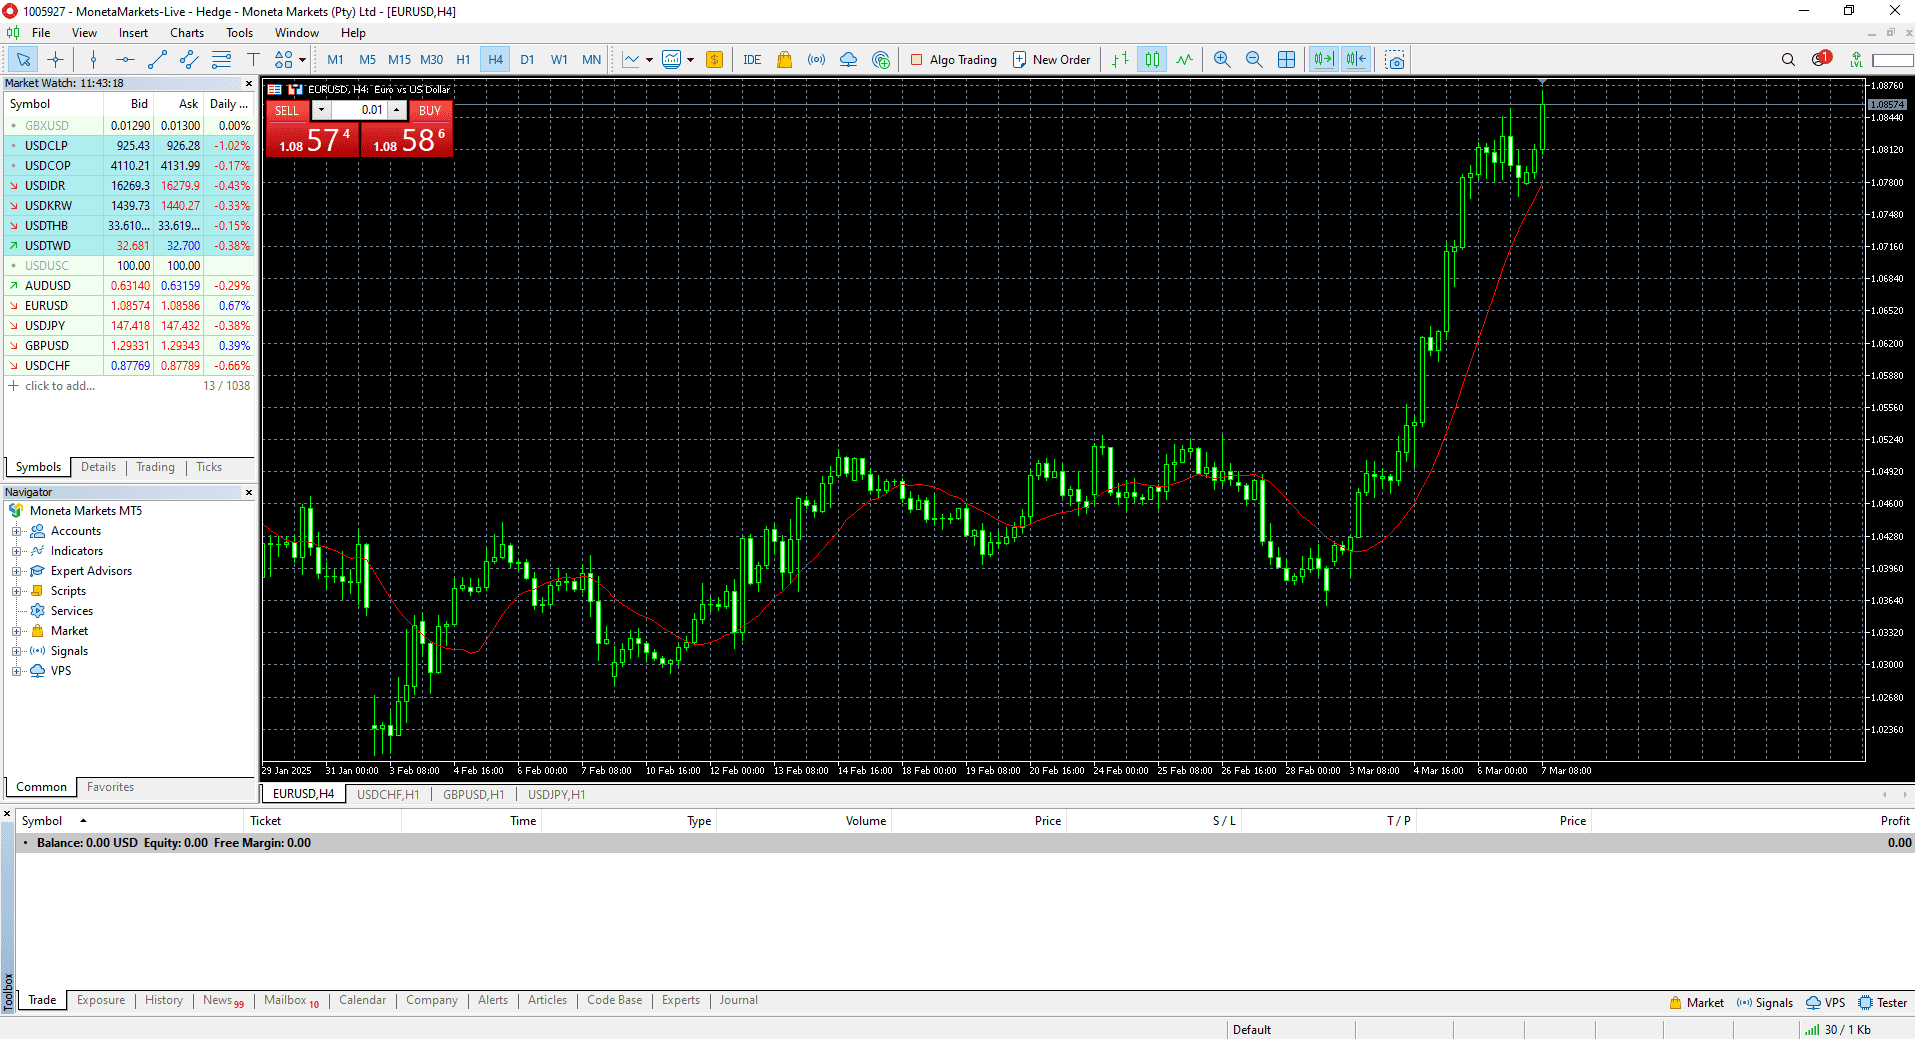The height and width of the screenshot is (1039, 1915).
Task: Click the Zoom Out toolbar icon
Action: pos(1254,59)
